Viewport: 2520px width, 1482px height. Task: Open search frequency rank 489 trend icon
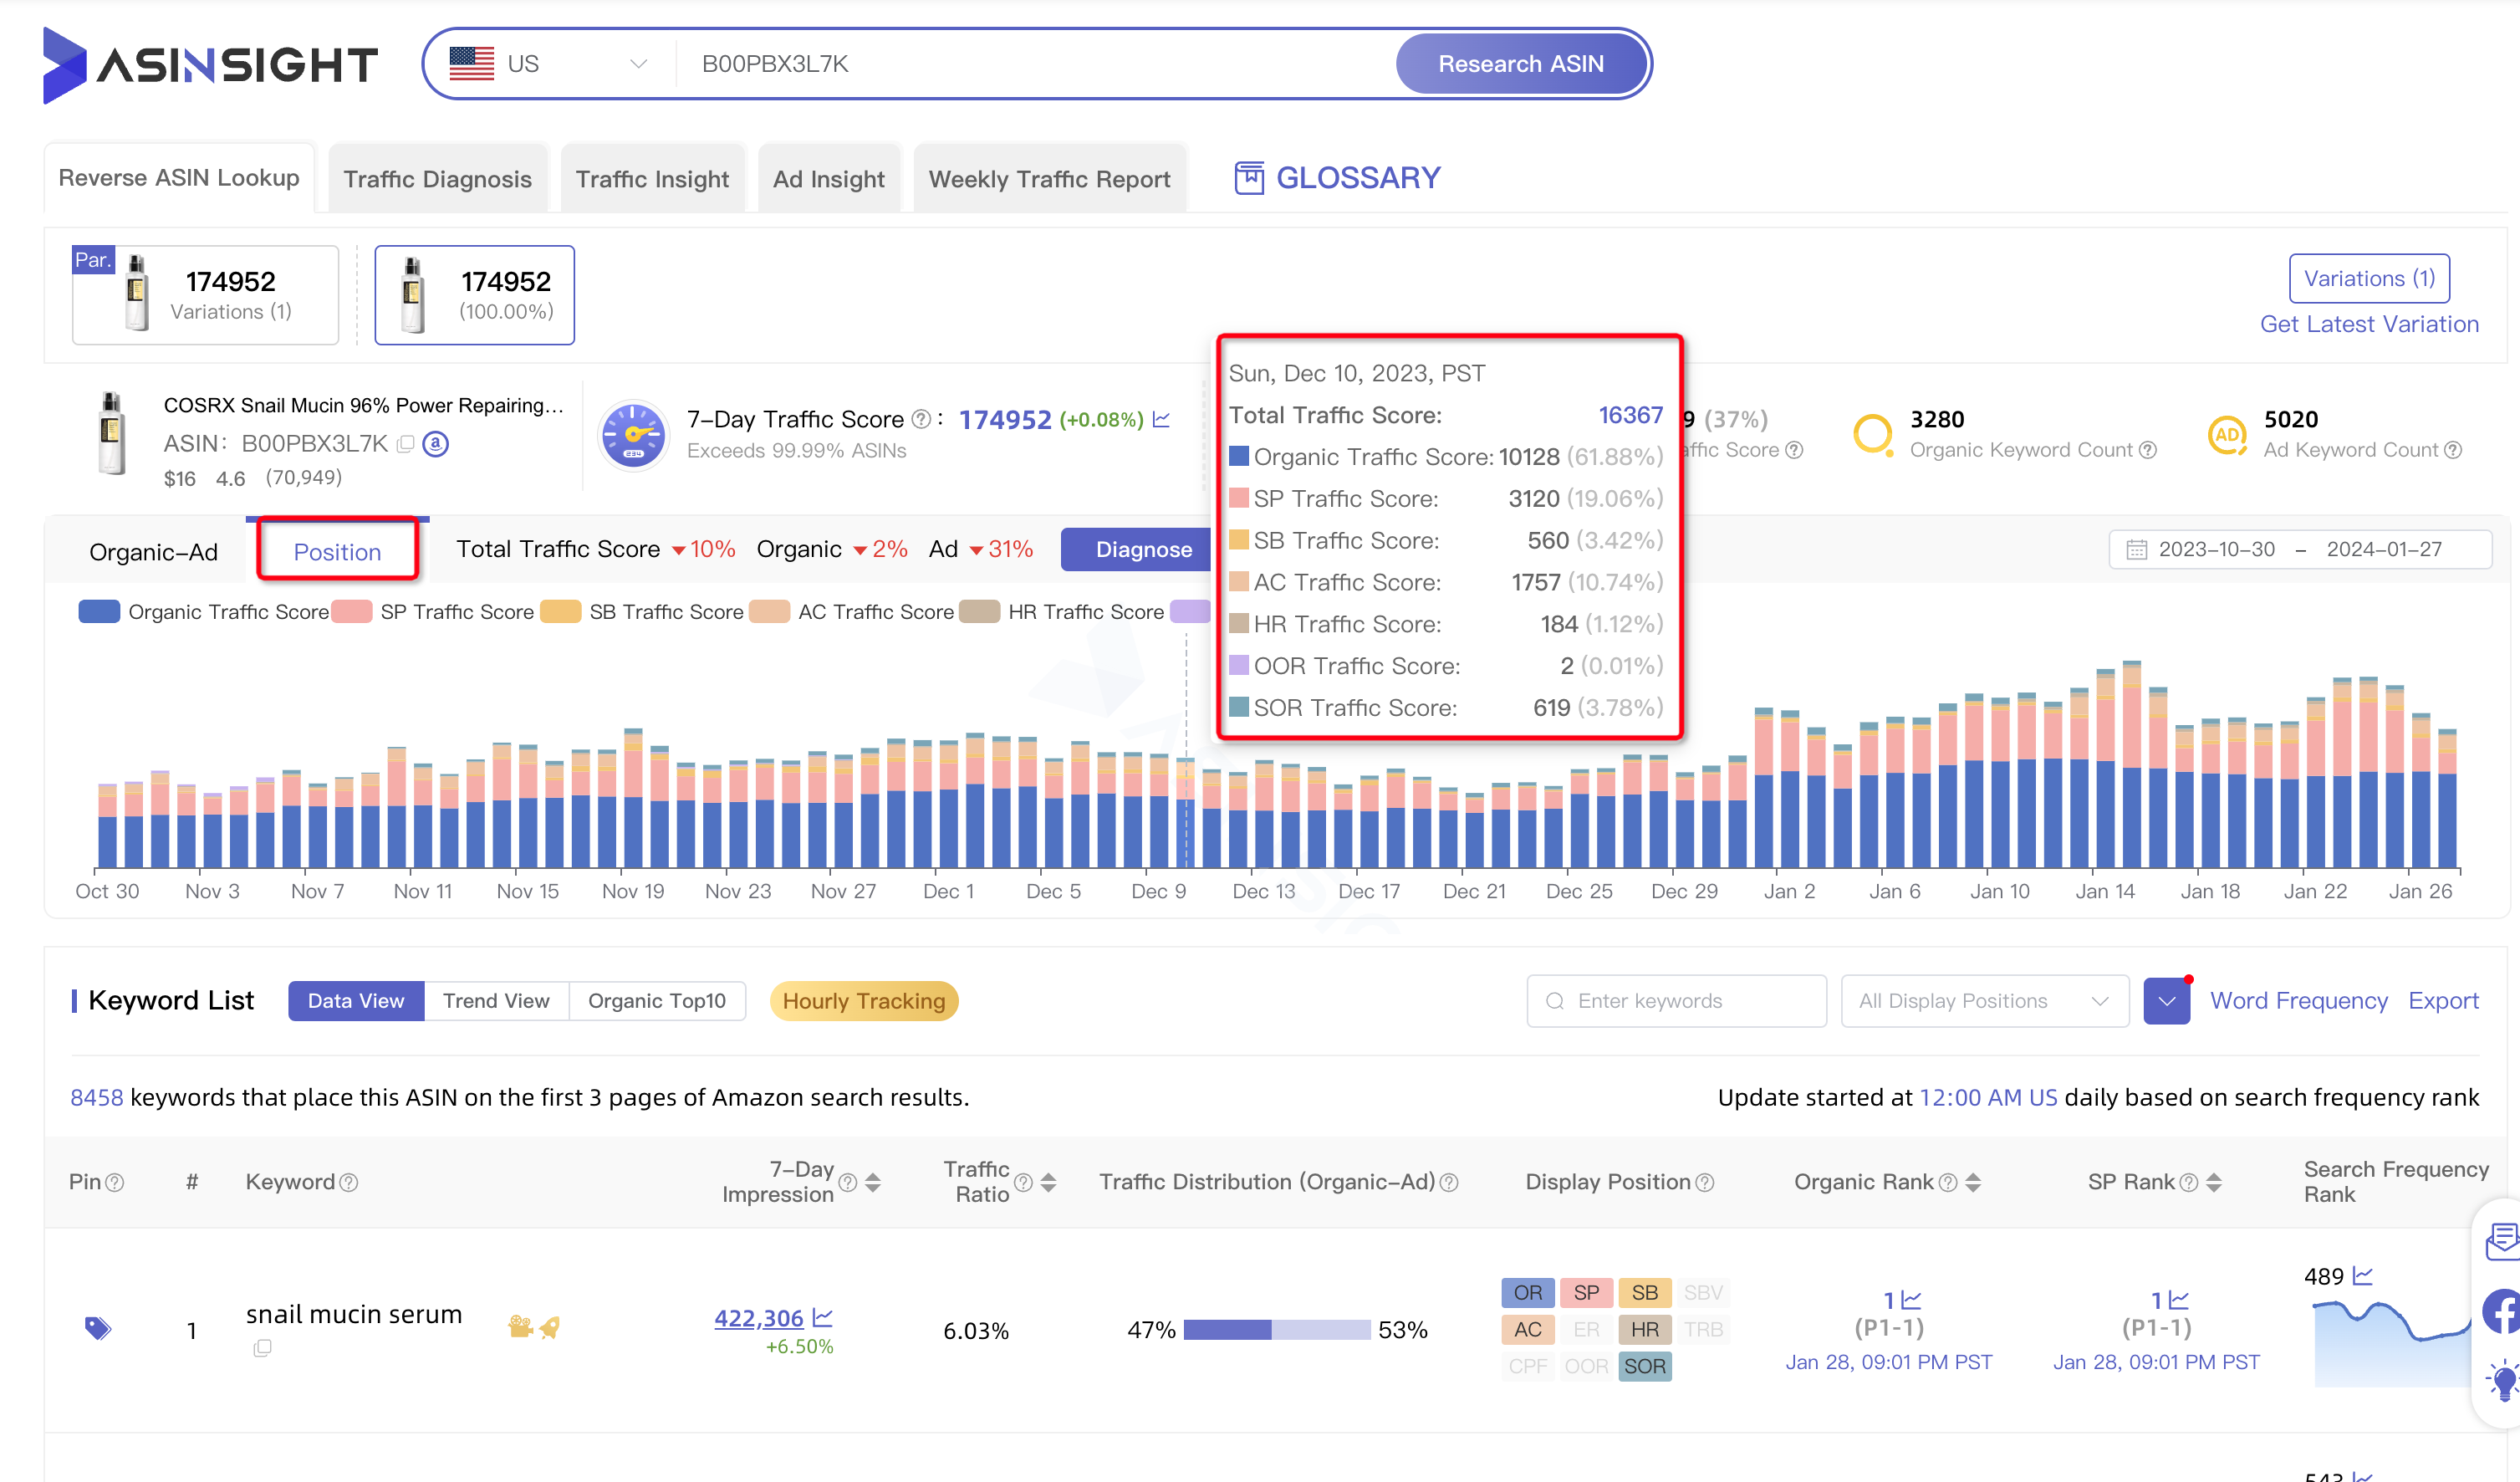2363,1275
